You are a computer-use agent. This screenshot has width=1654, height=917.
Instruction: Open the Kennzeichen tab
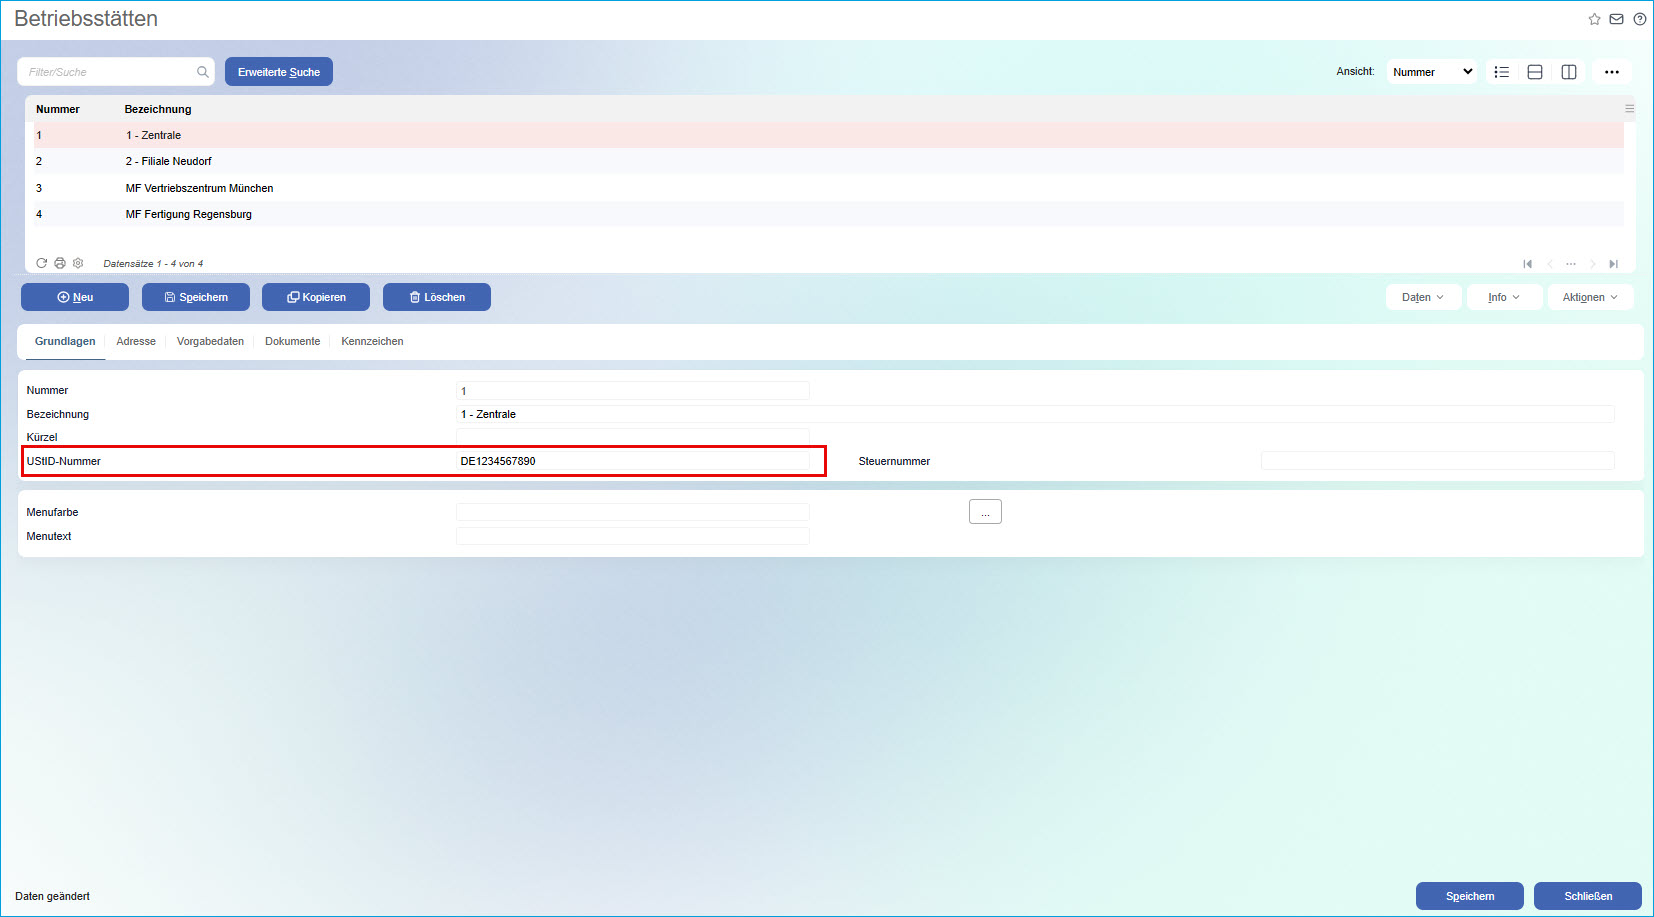372,341
